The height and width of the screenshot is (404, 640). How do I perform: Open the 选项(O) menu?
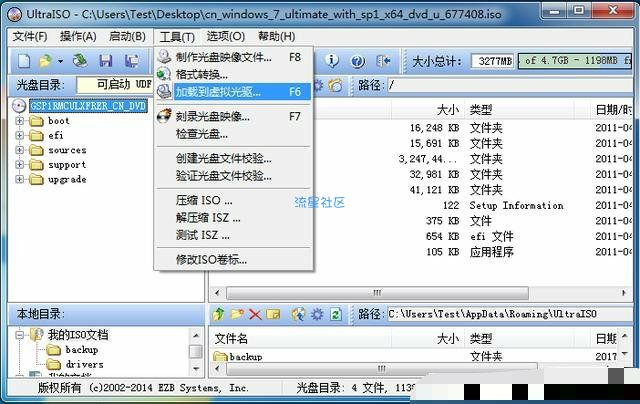coord(225,36)
